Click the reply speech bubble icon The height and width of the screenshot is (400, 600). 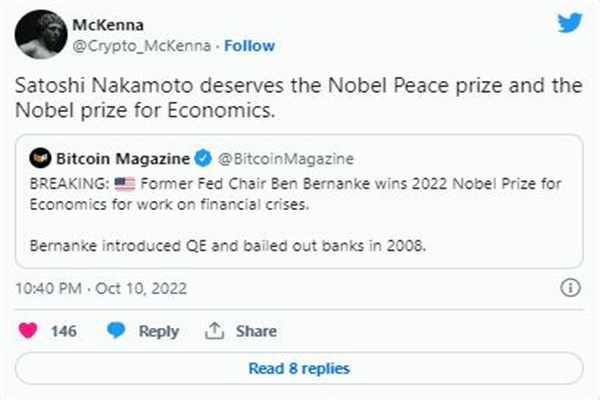coord(117,331)
